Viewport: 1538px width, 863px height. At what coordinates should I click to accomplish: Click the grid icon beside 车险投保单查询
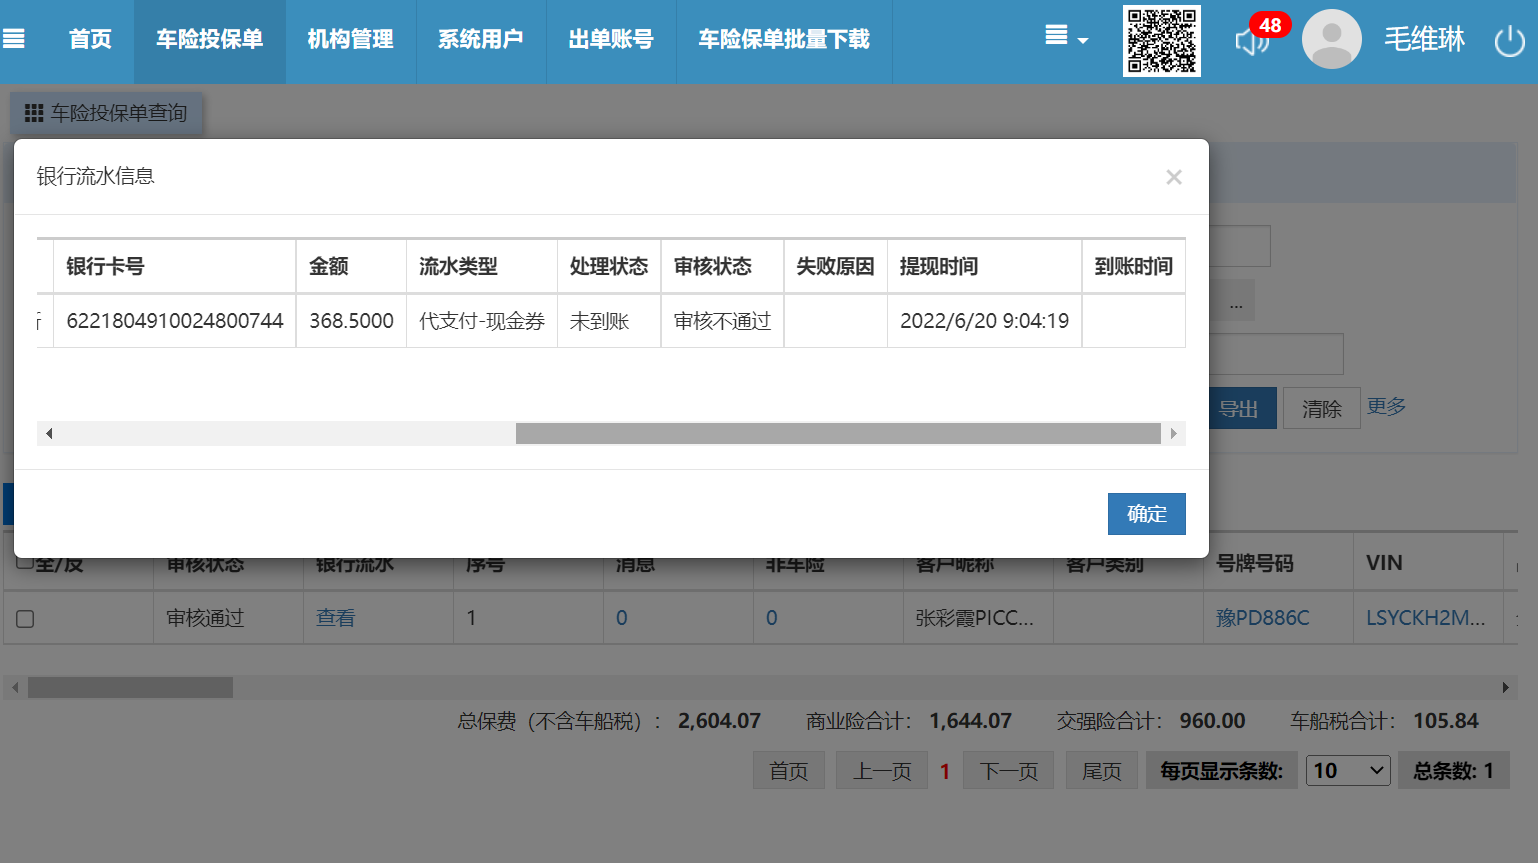[x=34, y=113]
